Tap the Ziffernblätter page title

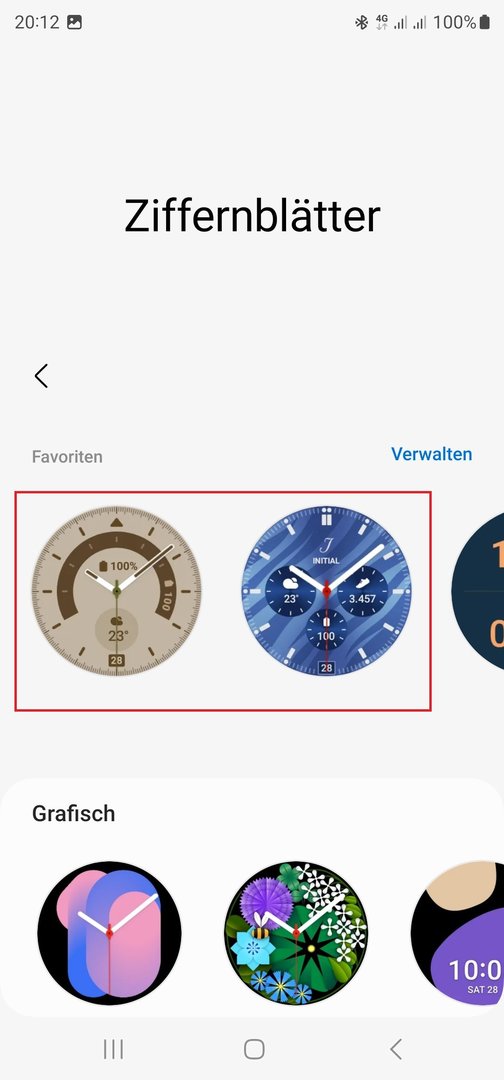(x=252, y=216)
